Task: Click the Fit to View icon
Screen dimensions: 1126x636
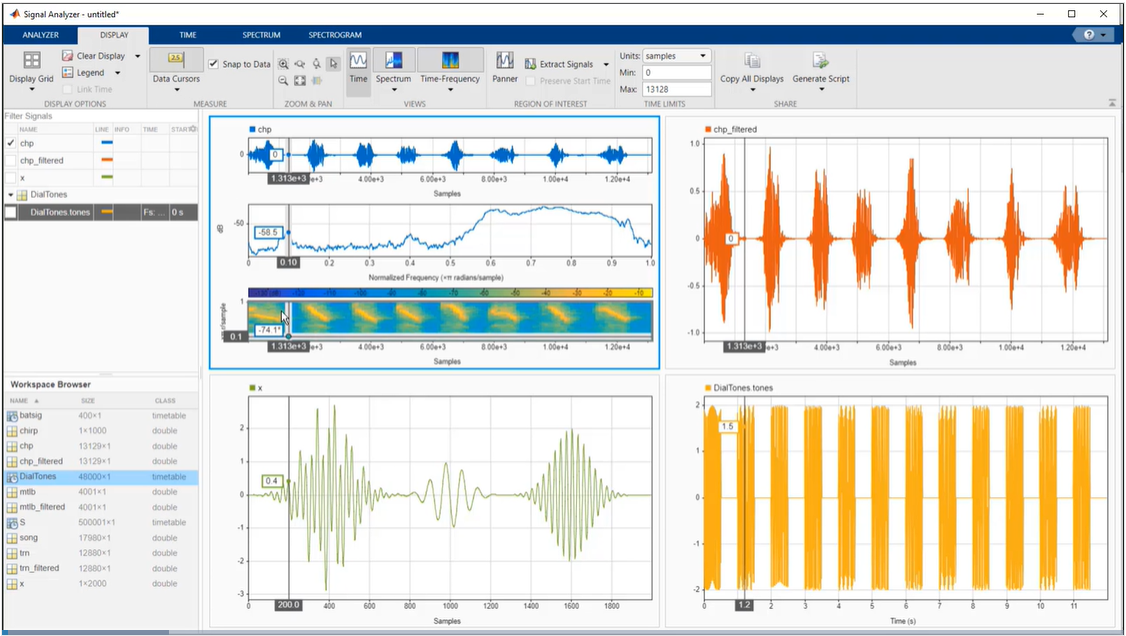Action: pos(301,79)
